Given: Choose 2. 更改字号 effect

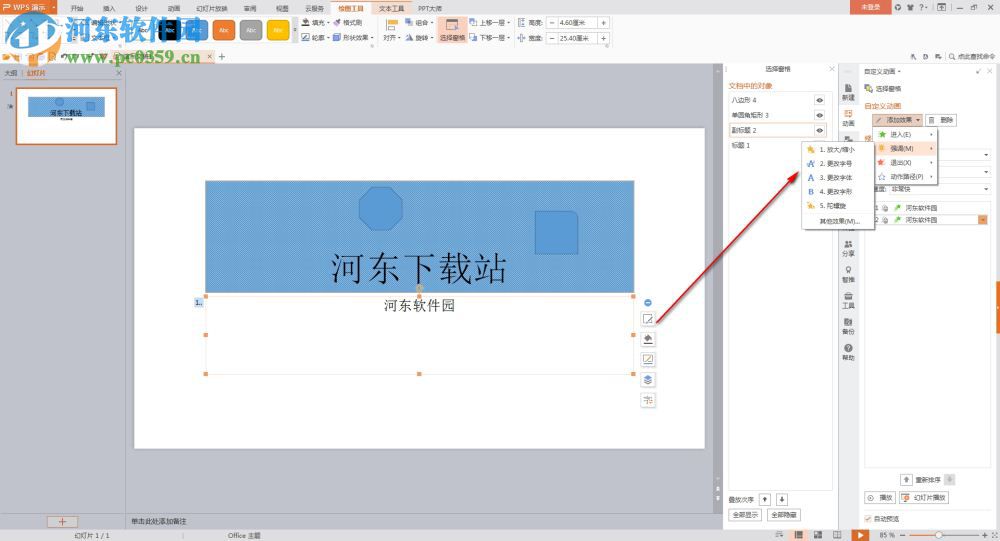Looking at the screenshot, I should click(837, 163).
